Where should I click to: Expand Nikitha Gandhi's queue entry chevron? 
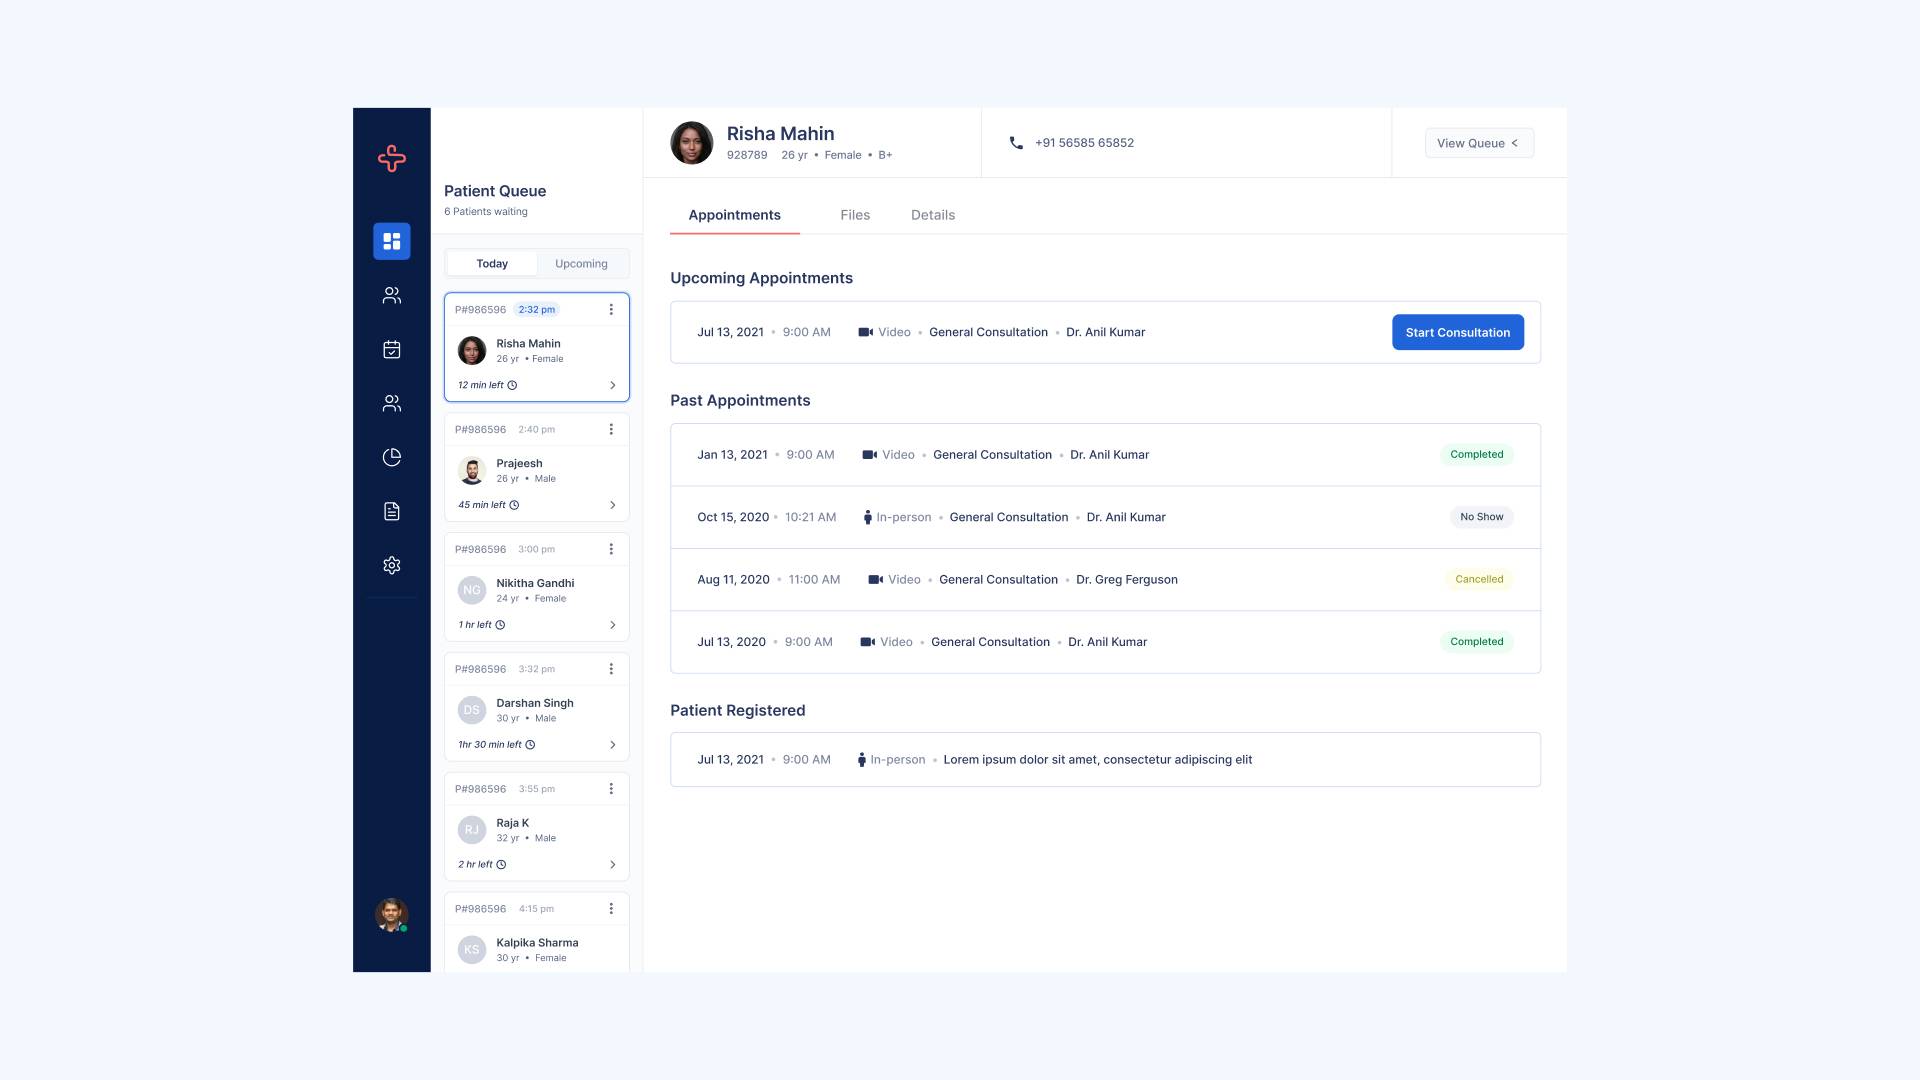(612, 624)
